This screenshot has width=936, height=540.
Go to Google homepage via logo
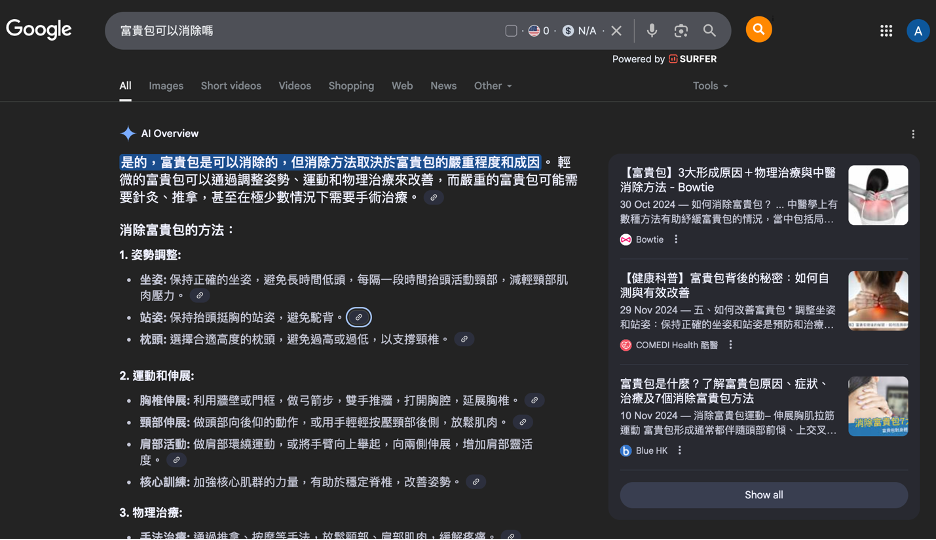tap(39, 30)
